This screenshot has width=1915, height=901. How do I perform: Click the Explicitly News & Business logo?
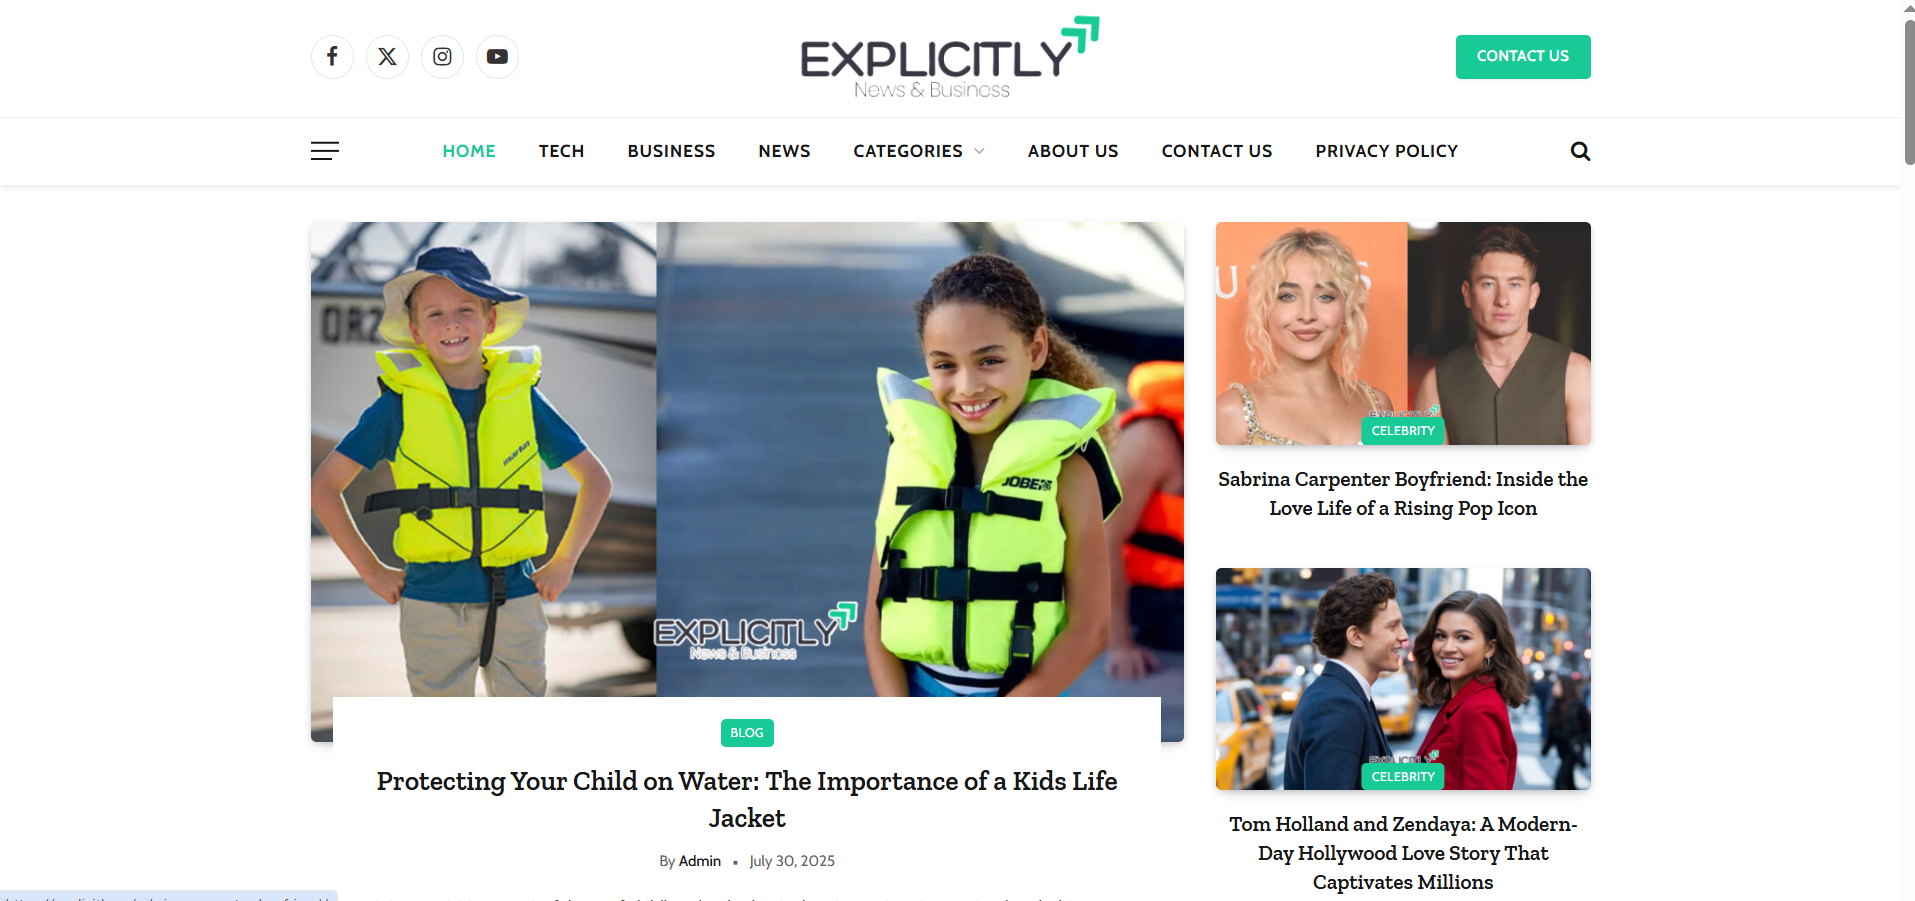pos(950,58)
